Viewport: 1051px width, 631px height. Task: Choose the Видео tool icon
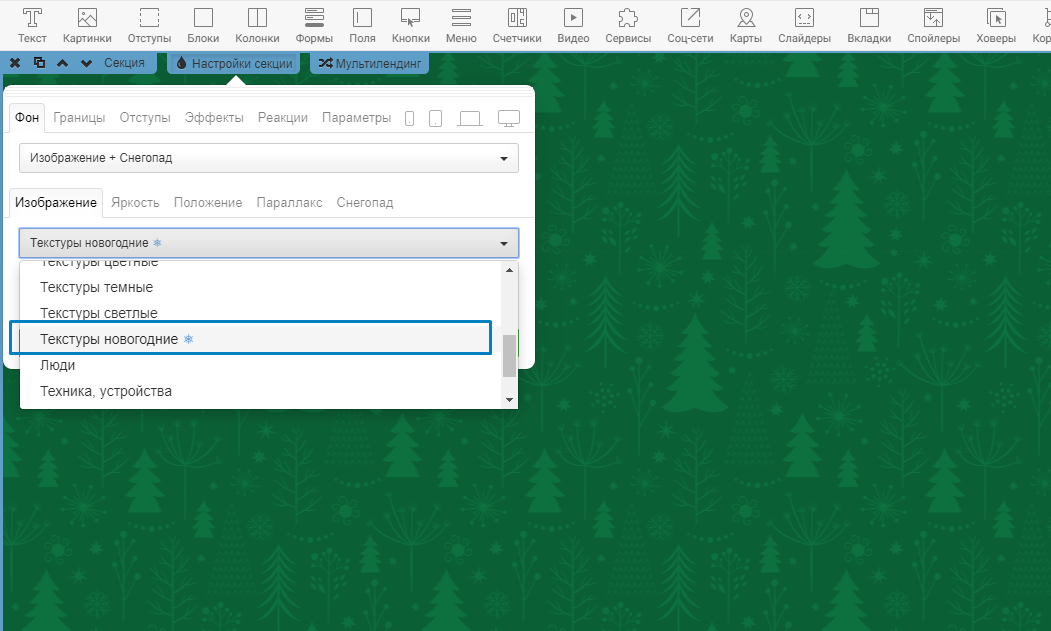(x=573, y=25)
